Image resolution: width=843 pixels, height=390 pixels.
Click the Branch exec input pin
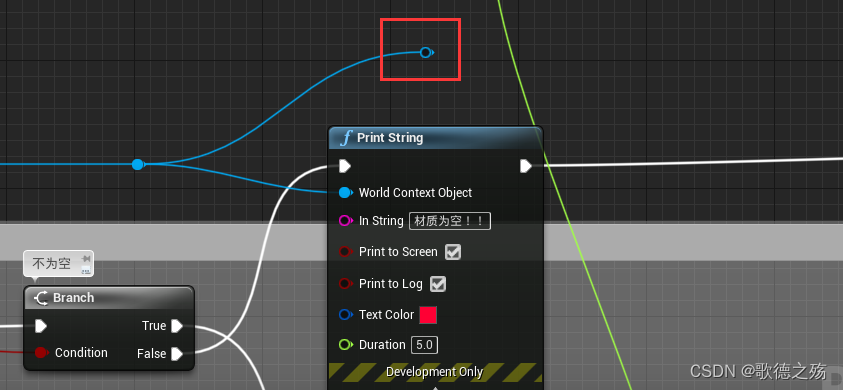(41, 326)
